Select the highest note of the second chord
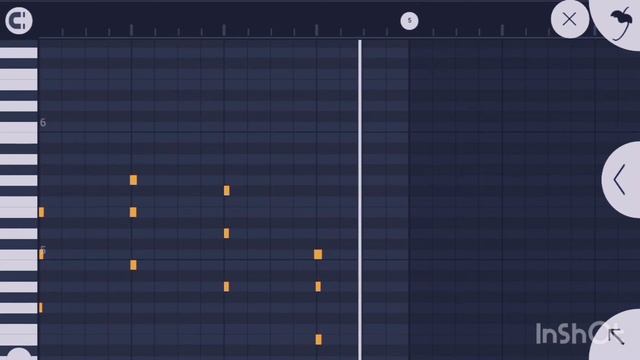The image size is (640, 360). pyautogui.click(x=133, y=180)
